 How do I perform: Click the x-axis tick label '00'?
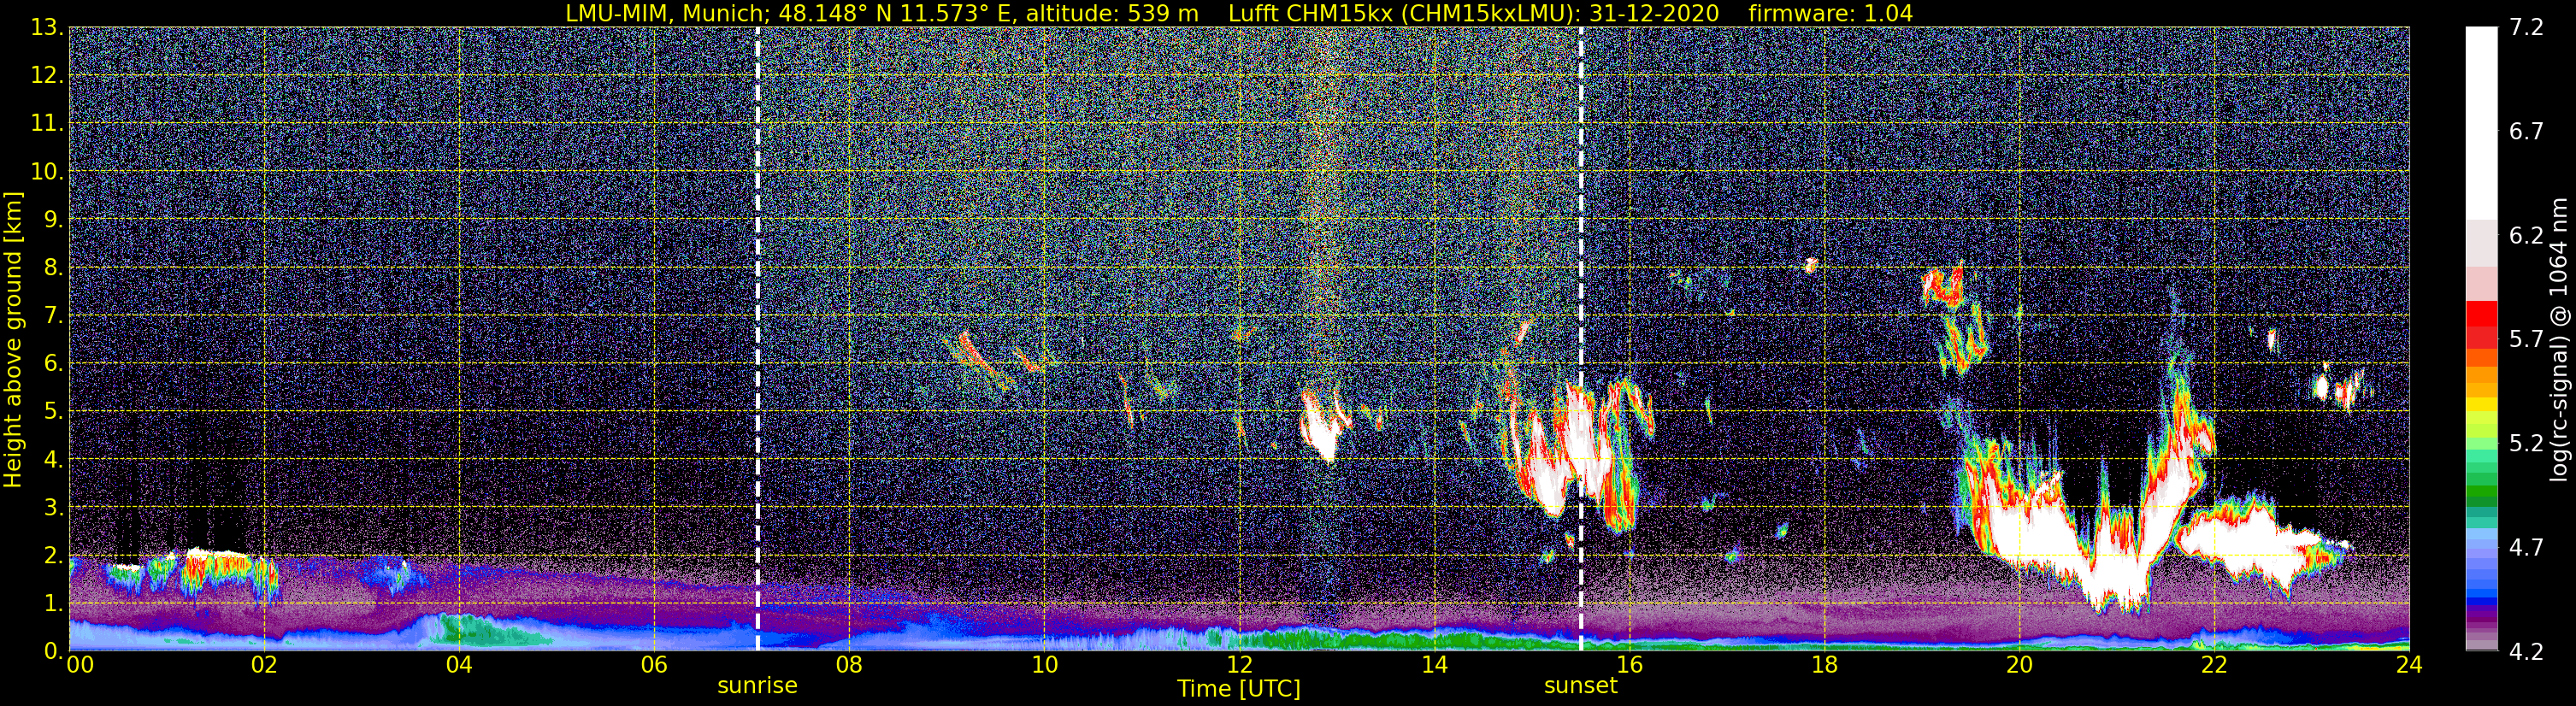tap(79, 665)
